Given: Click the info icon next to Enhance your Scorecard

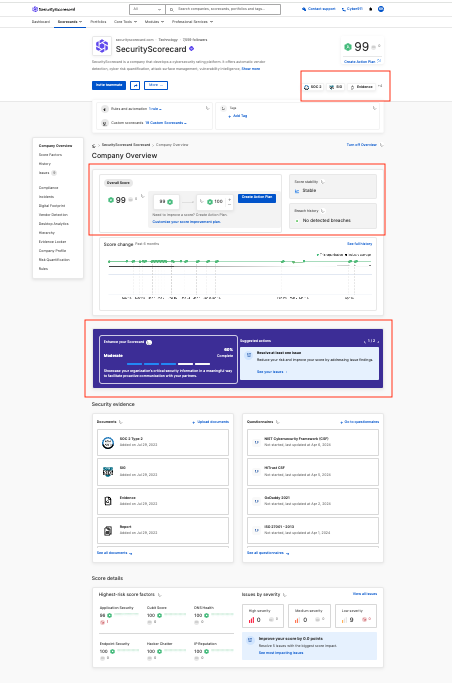Looking at the screenshot, I should coord(149,342).
